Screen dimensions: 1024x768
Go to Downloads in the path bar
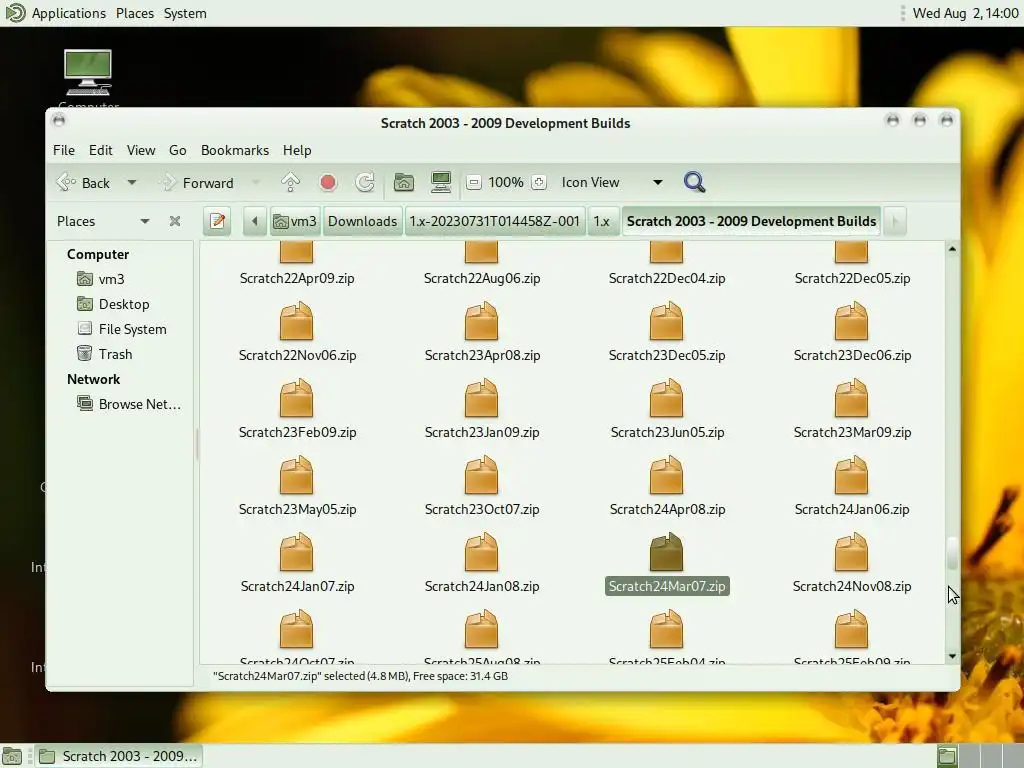point(362,221)
